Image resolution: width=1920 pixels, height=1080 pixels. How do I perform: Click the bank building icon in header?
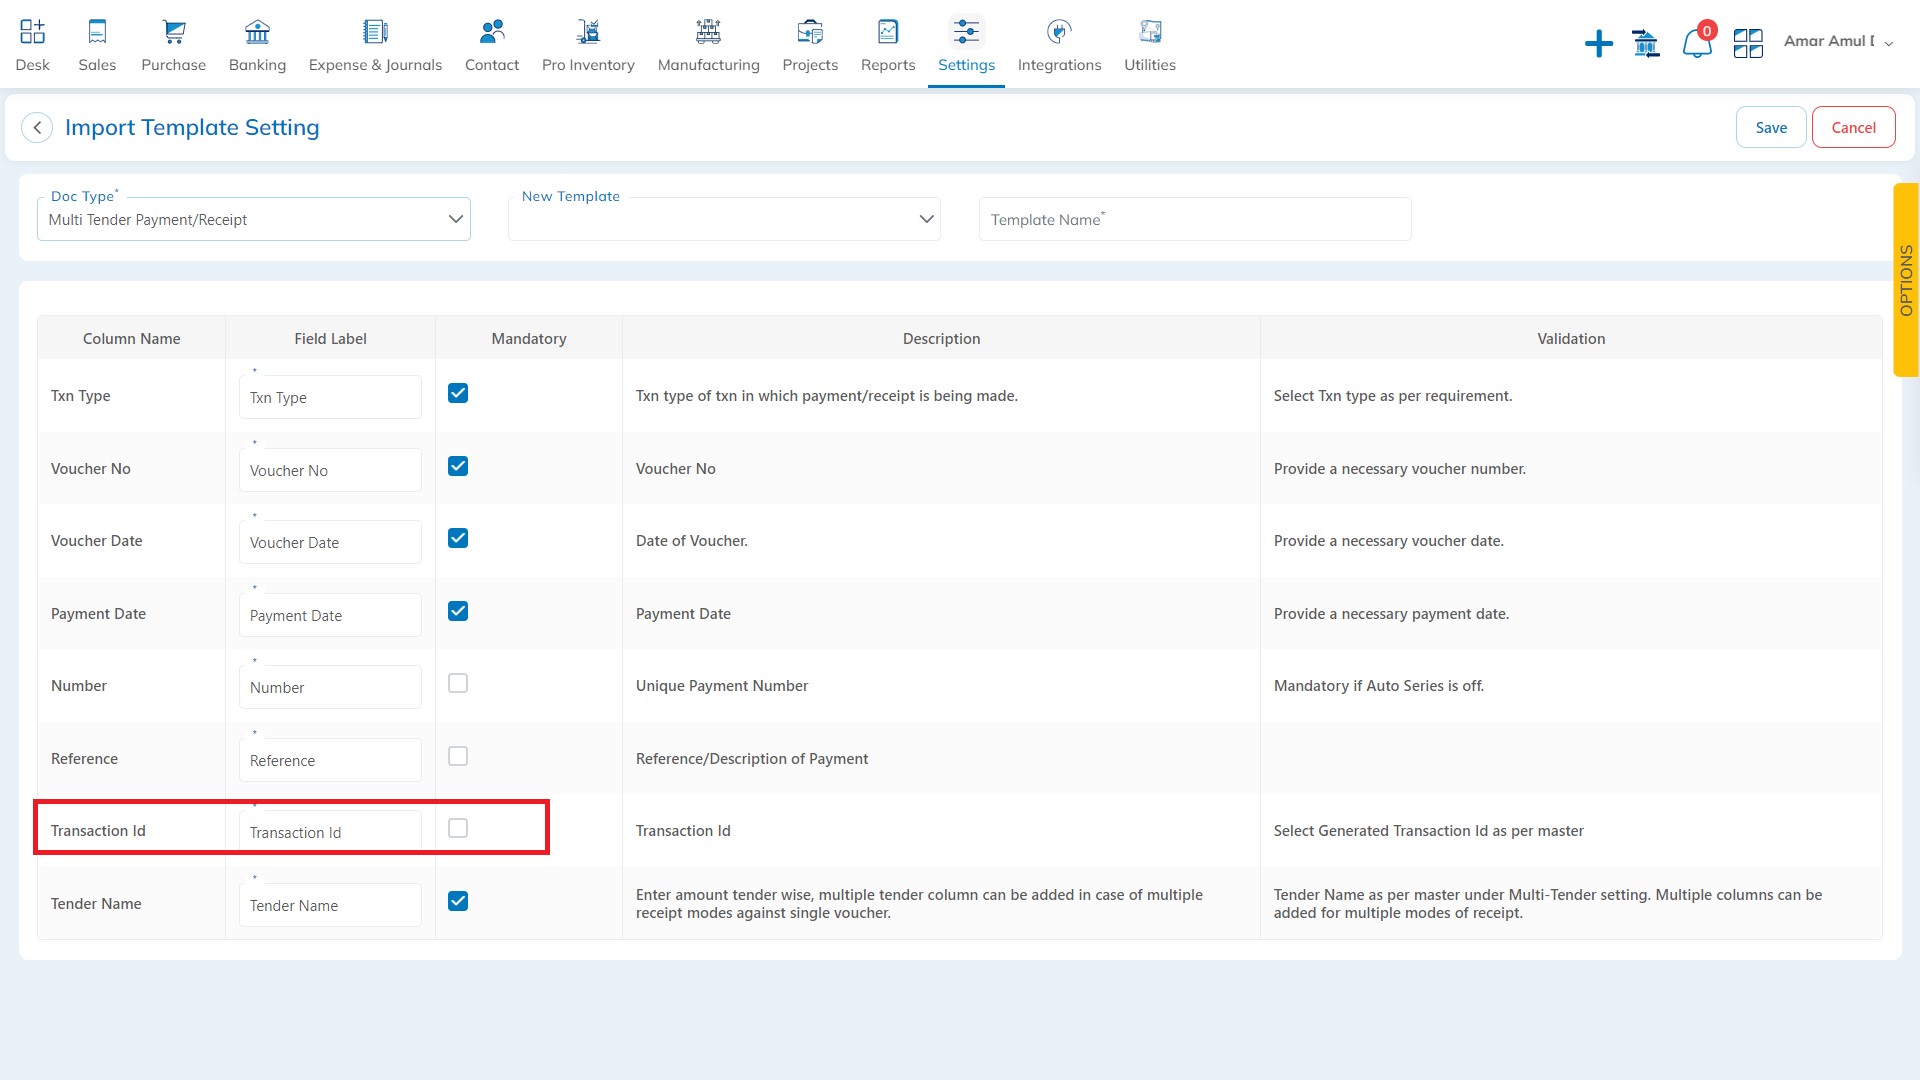coord(1645,44)
